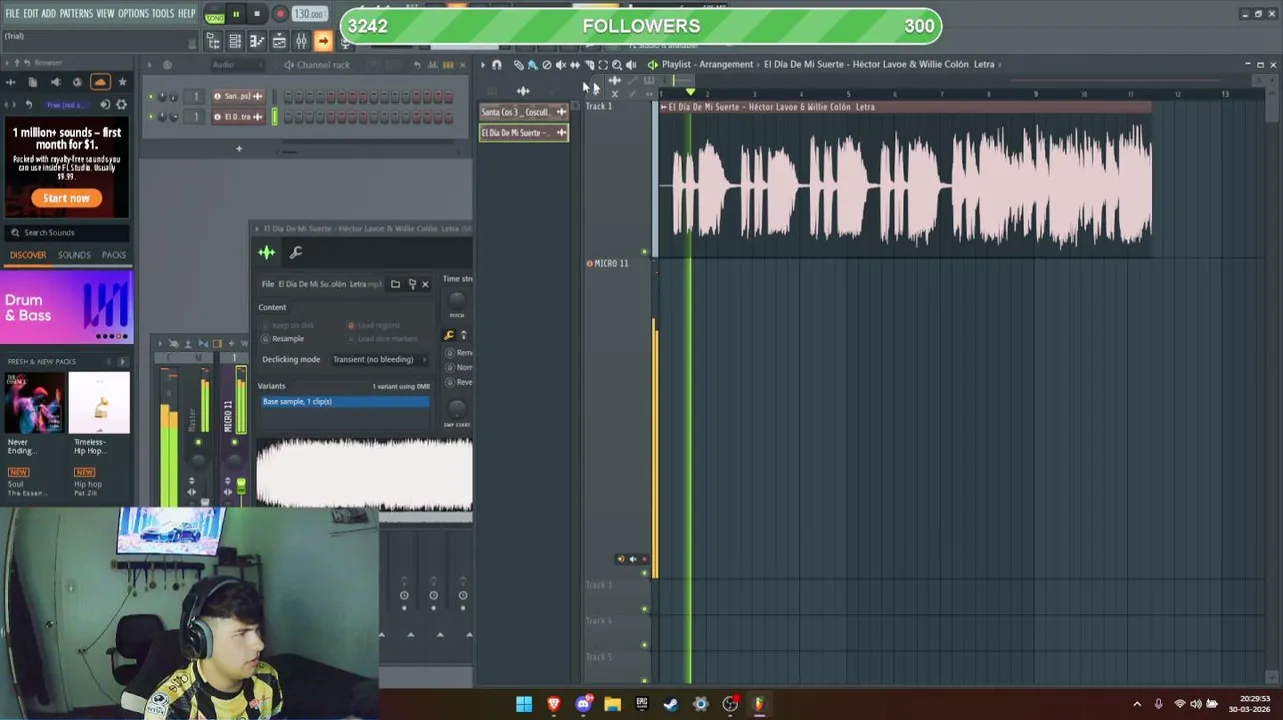Open the OPTIONS menu
1283x720 pixels.
(x=133, y=13)
